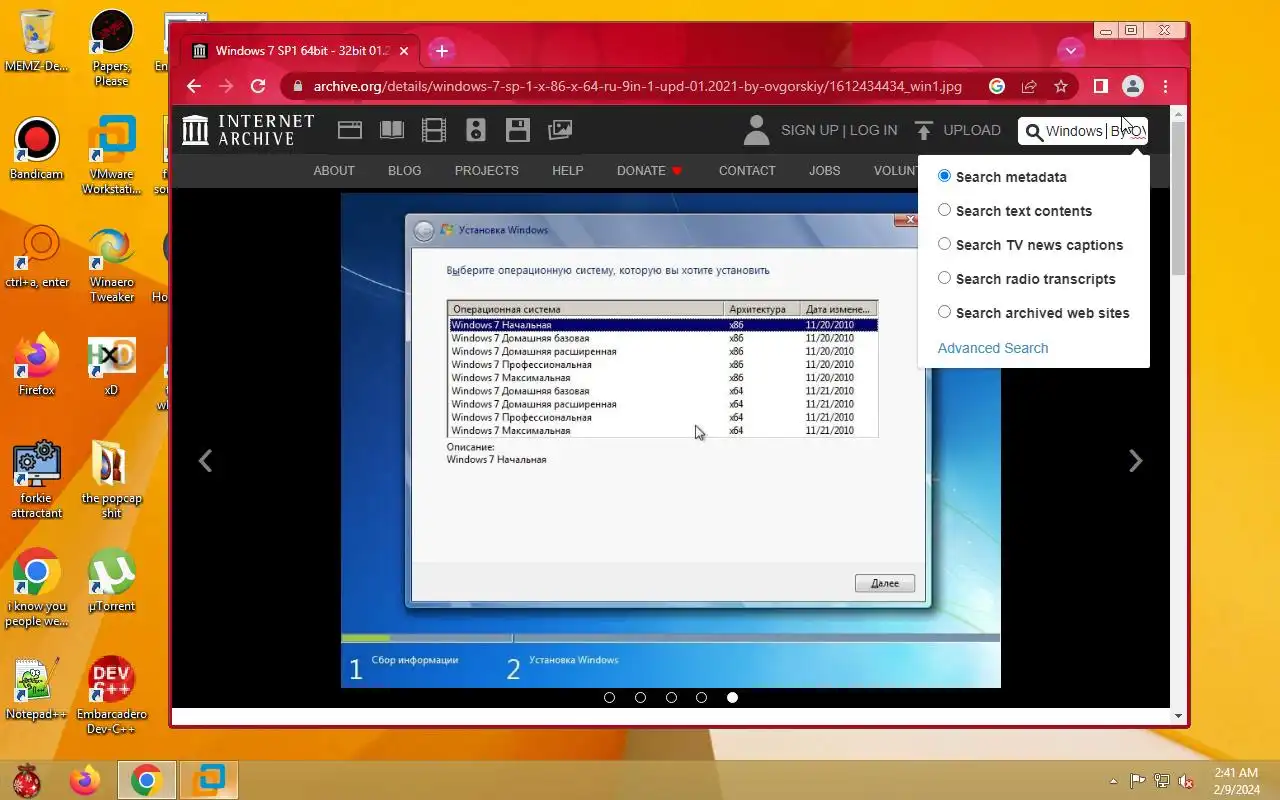The width and height of the screenshot is (1280, 800).
Task: Open PROJECTS menu item
Action: click(x=486, y=170)
